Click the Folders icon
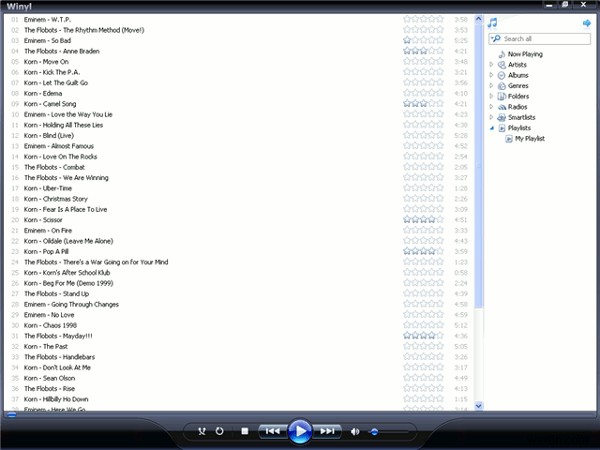Screen dimensions: 600x450 (502, 96)
